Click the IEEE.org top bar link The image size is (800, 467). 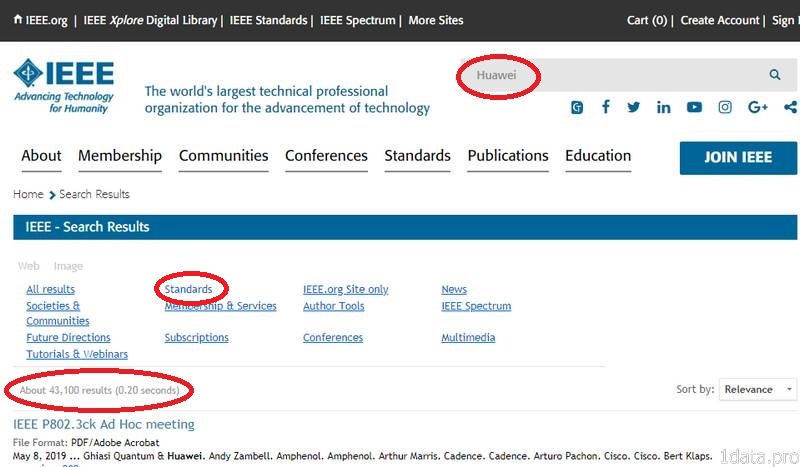tap(46, 20)
